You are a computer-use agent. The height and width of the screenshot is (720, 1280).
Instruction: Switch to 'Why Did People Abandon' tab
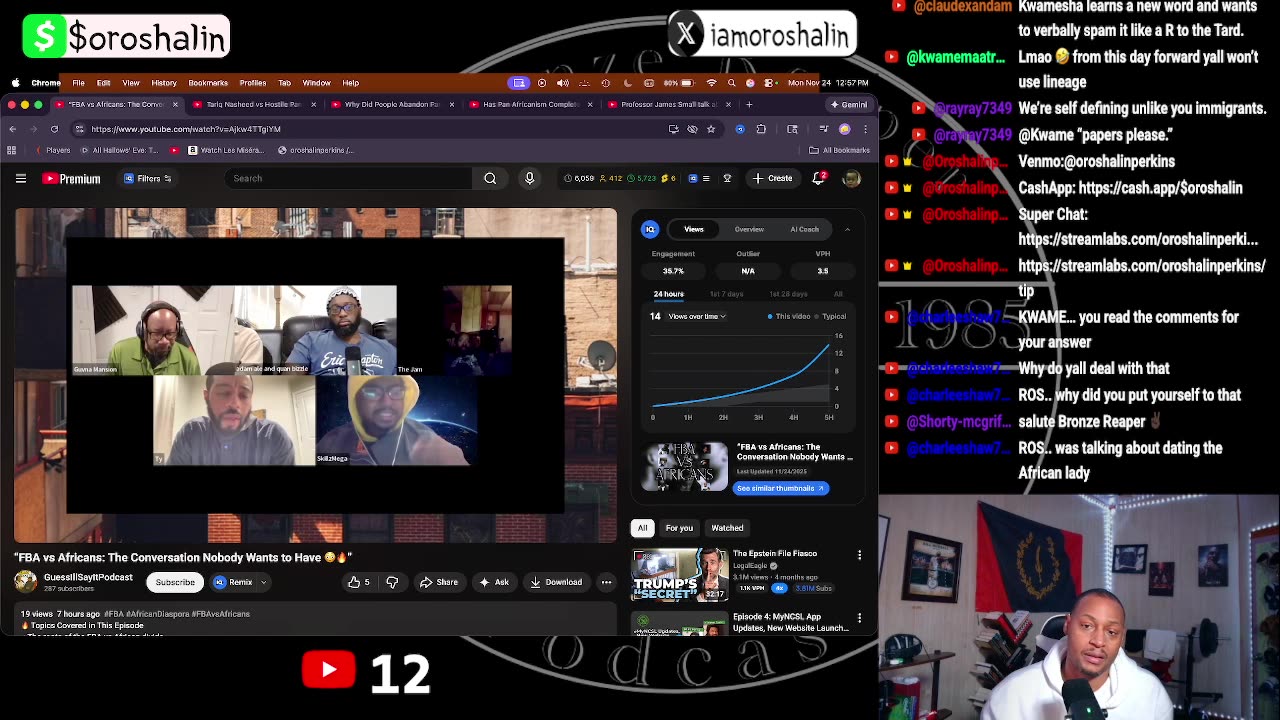[x=391, y=104]
